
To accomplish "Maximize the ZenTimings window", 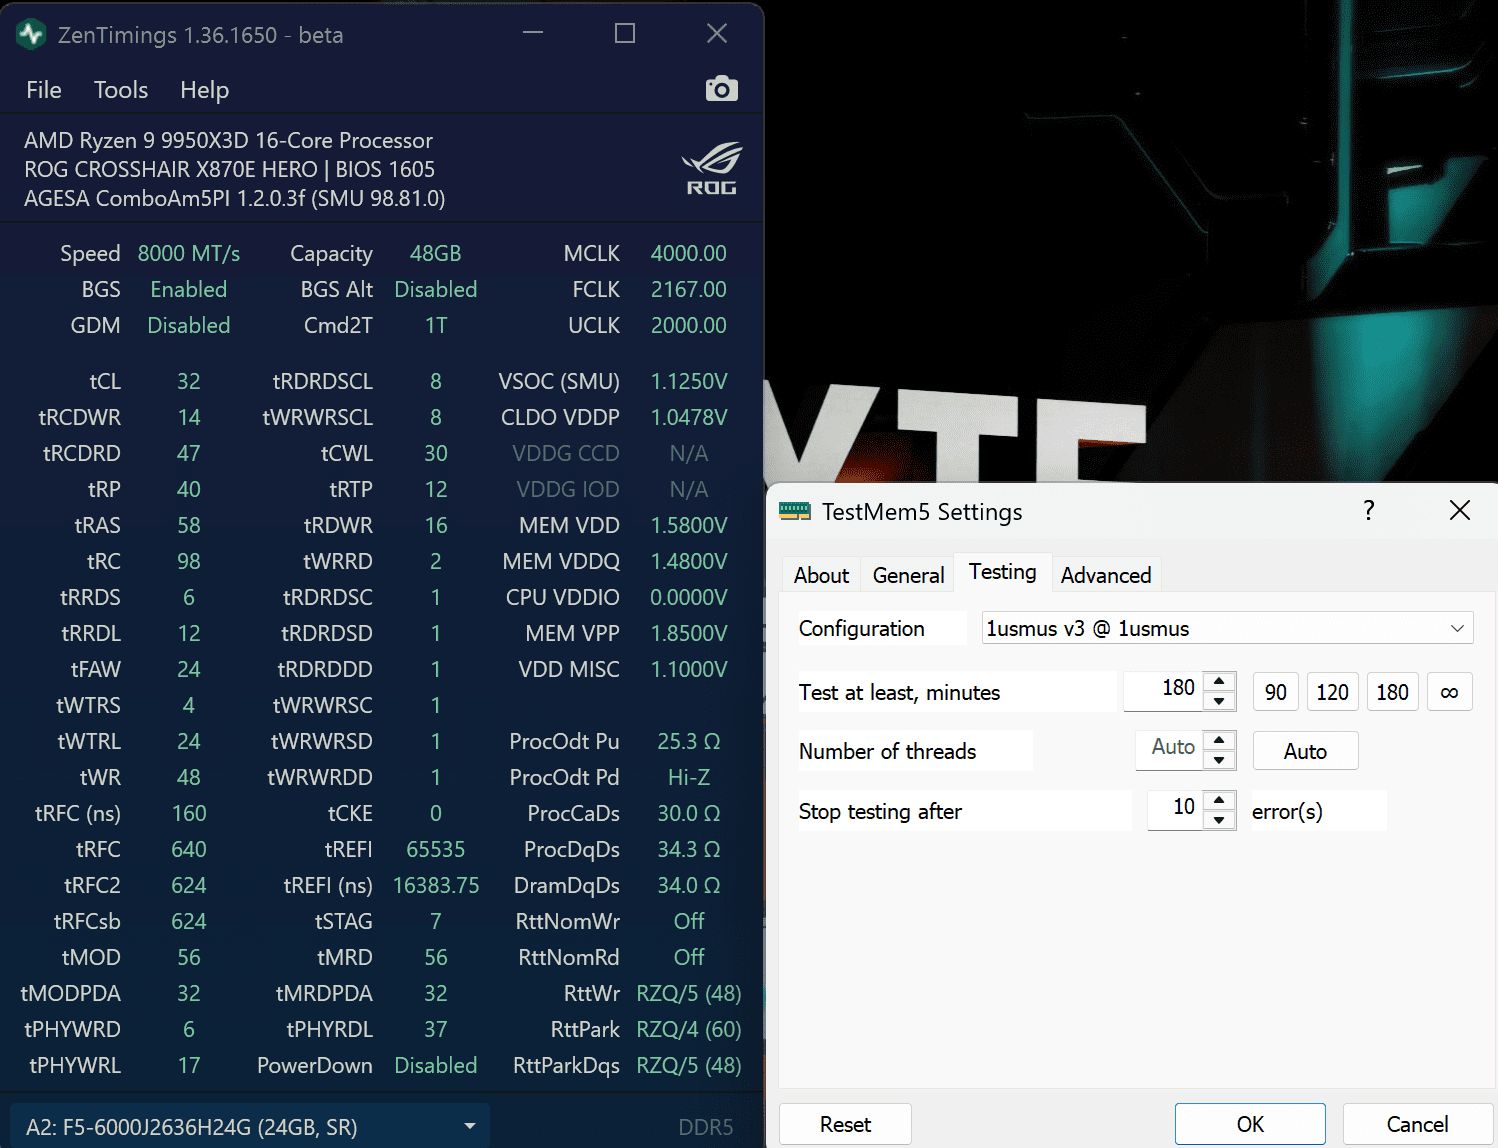I will point(625,33).
